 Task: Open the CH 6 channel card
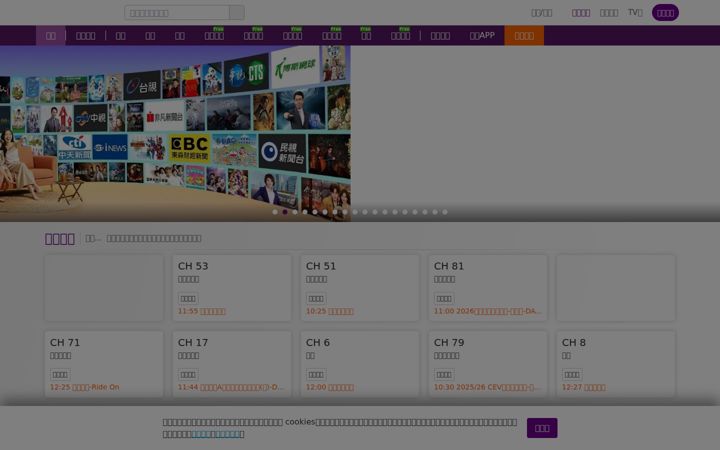tap(360, 364)
